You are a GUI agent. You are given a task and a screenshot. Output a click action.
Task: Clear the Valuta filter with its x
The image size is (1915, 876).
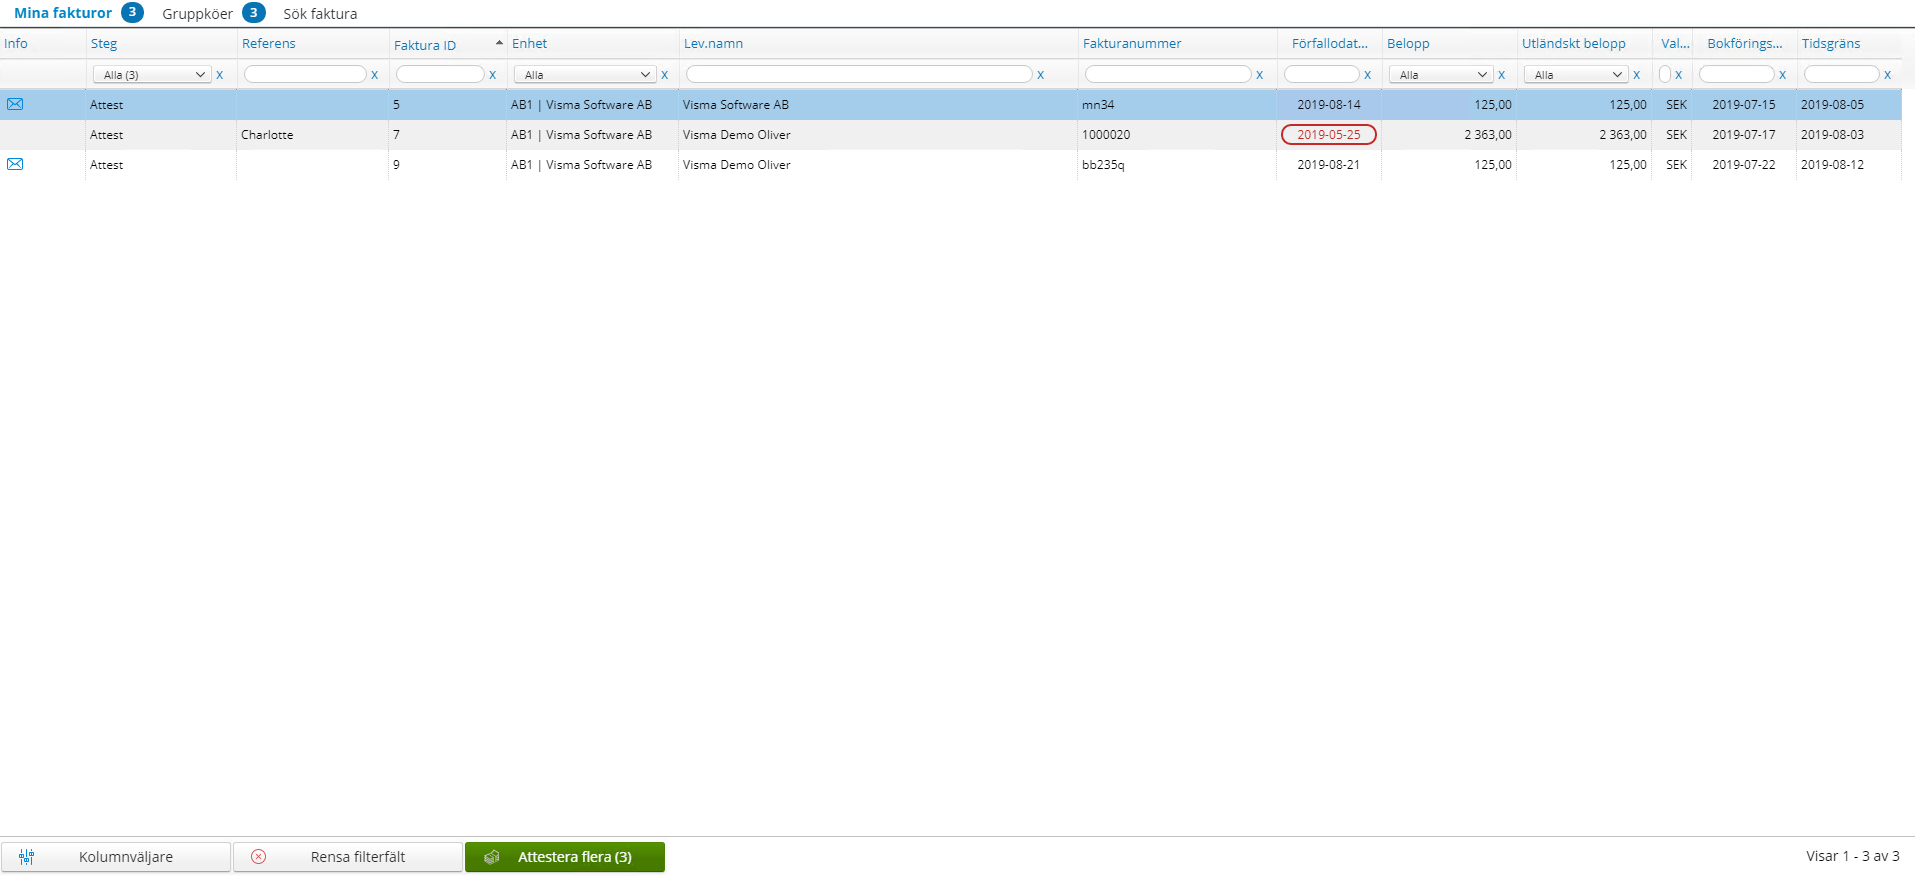point(1678,75)
